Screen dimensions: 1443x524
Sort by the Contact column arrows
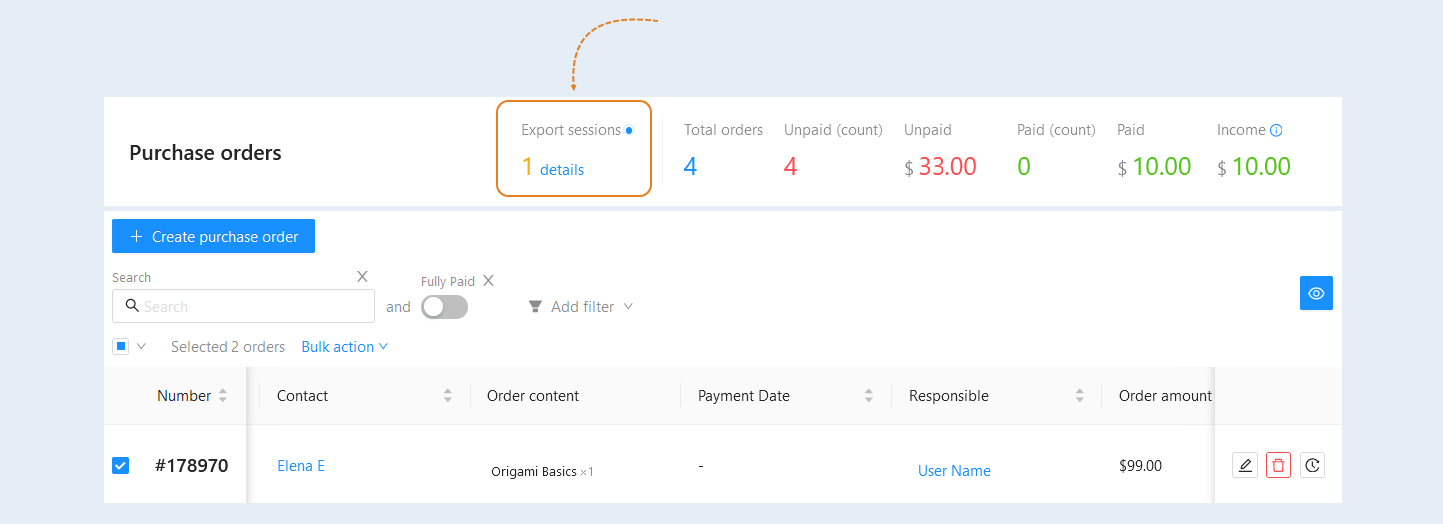tap(447, 396)
